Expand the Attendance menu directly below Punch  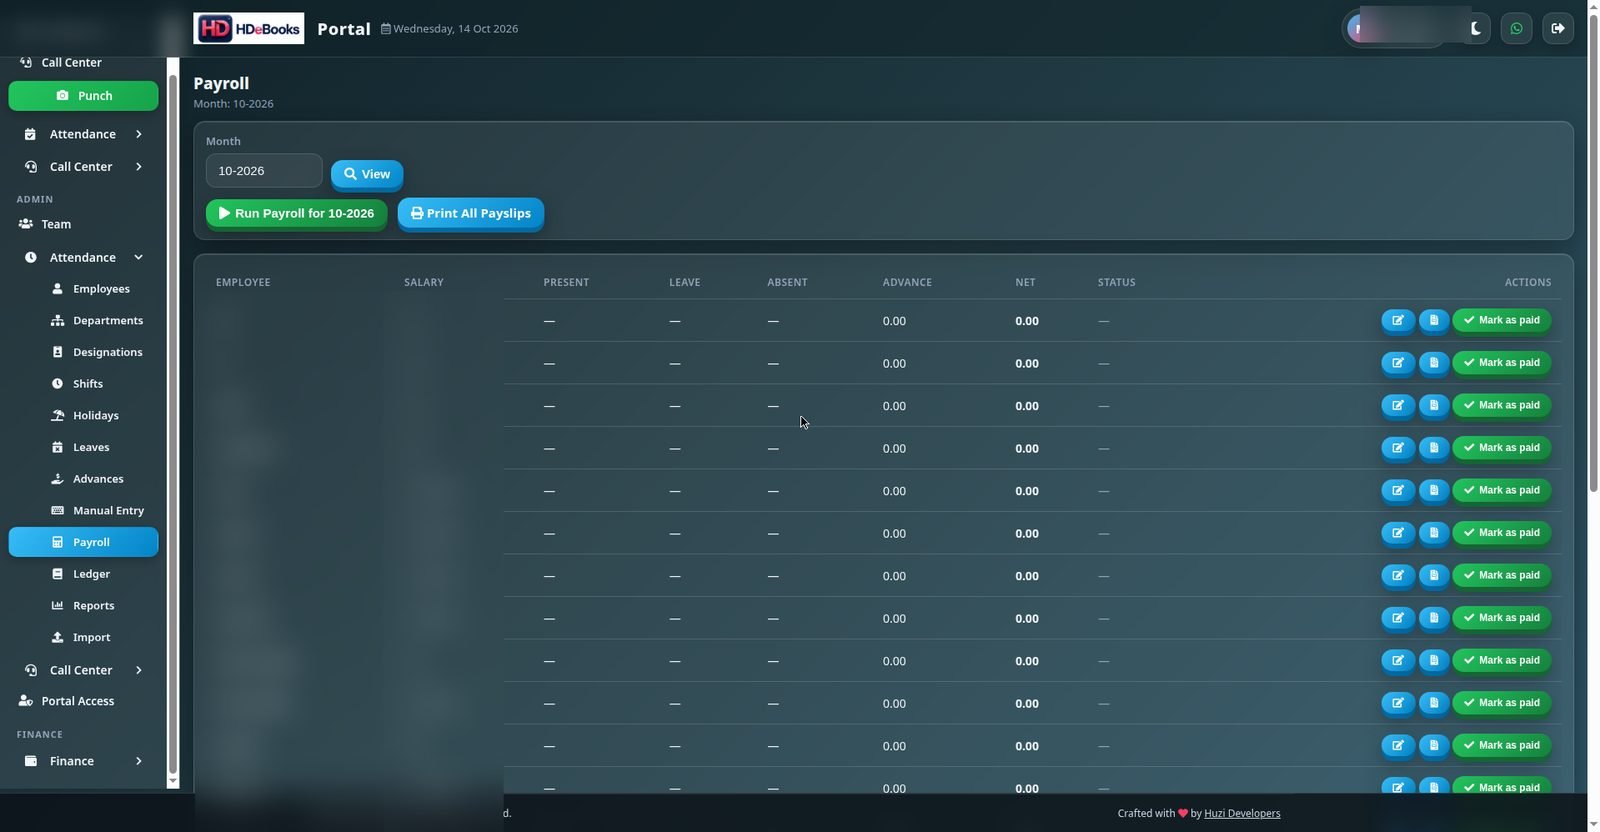83,134
